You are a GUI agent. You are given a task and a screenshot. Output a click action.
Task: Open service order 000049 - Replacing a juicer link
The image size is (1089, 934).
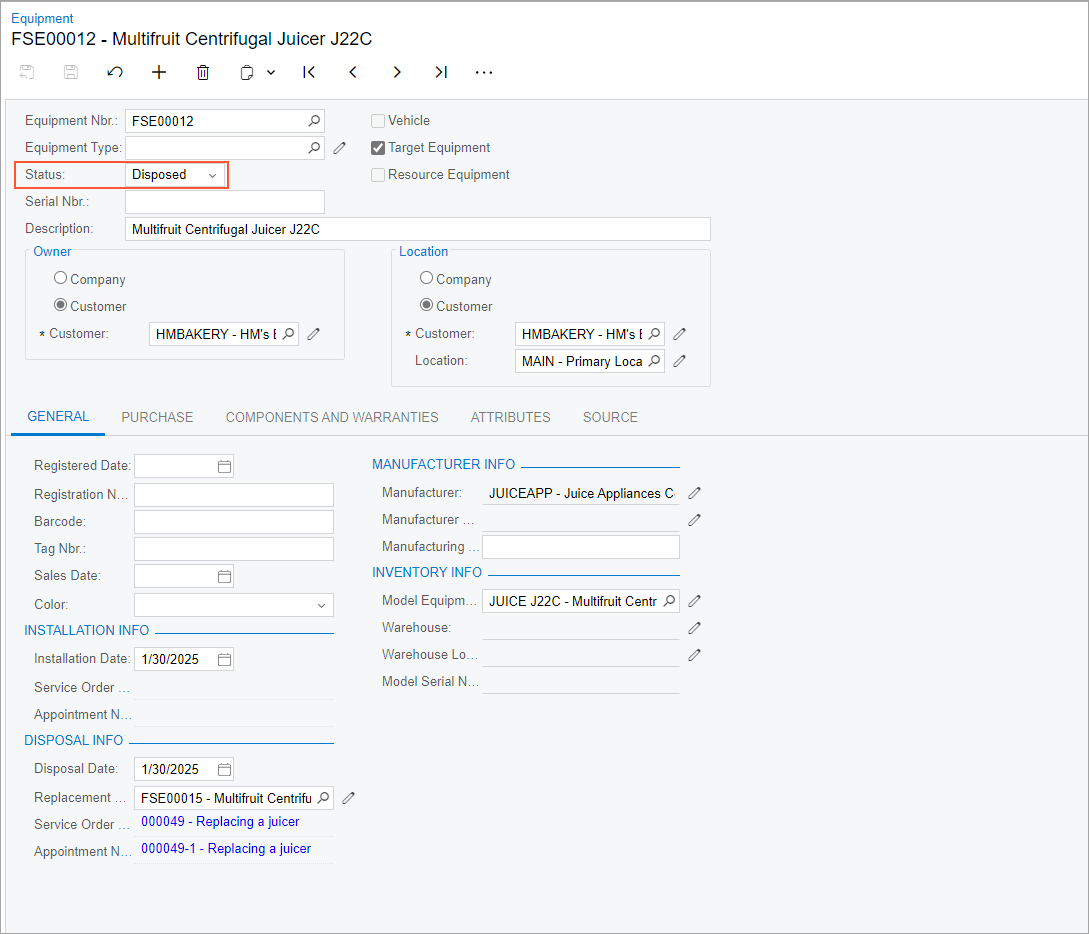[220, 821]
